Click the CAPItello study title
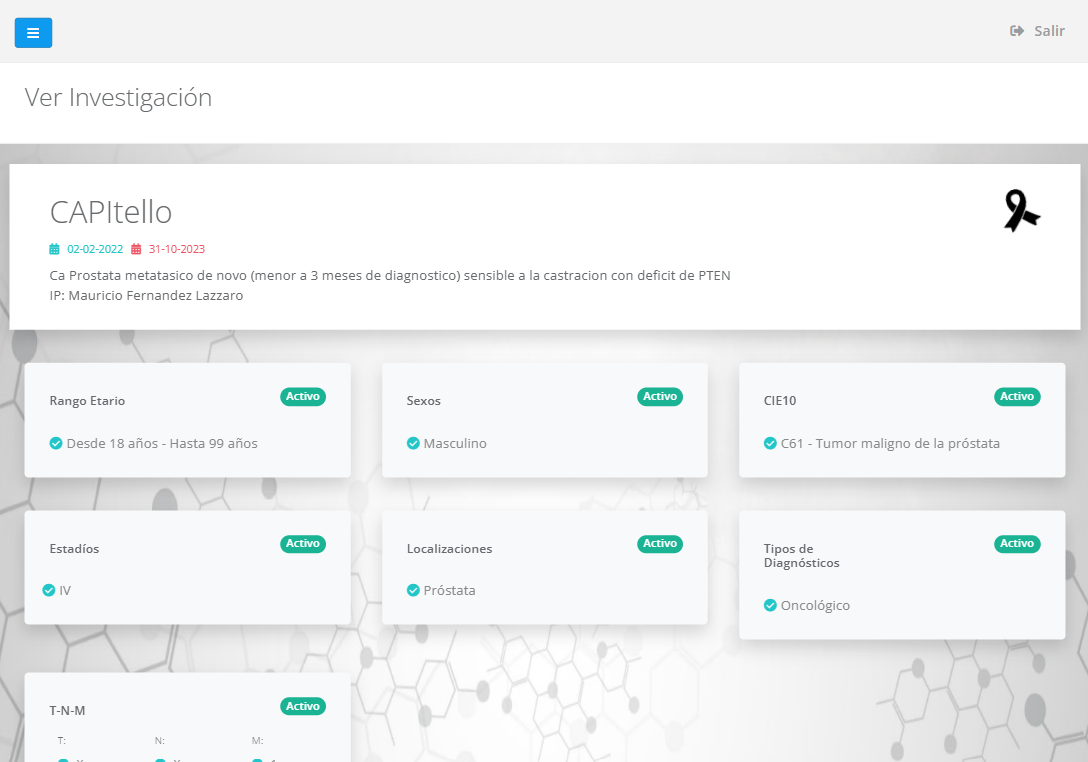 point(111,212)
